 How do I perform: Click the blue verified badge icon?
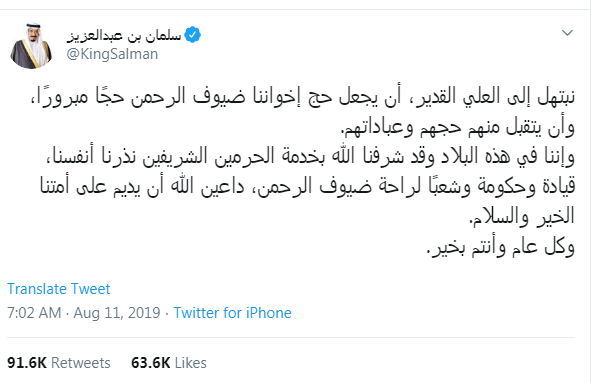[x=192, y=35]
